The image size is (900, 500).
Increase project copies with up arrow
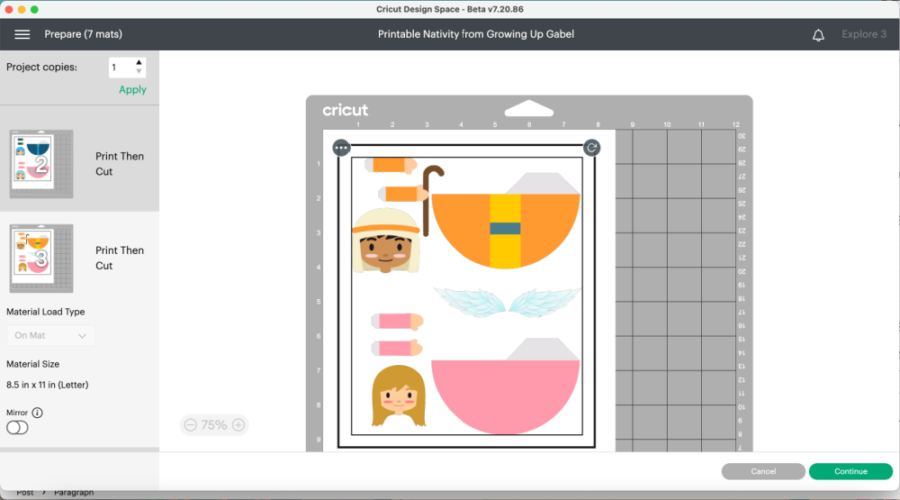[139, 63]
